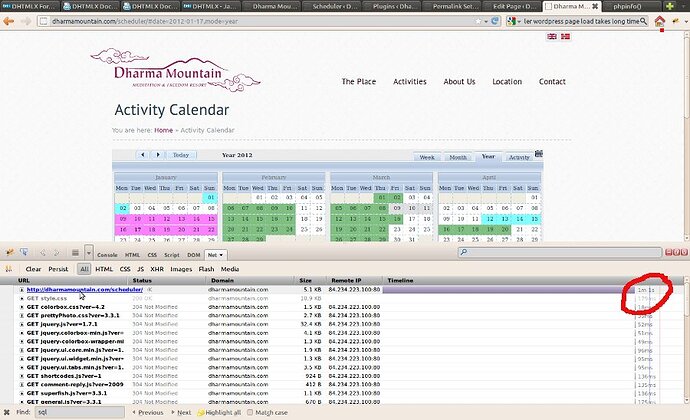This screenshot has height=420, width=690.
Task: Switch site language to English flag
Action: coord(552,37)
